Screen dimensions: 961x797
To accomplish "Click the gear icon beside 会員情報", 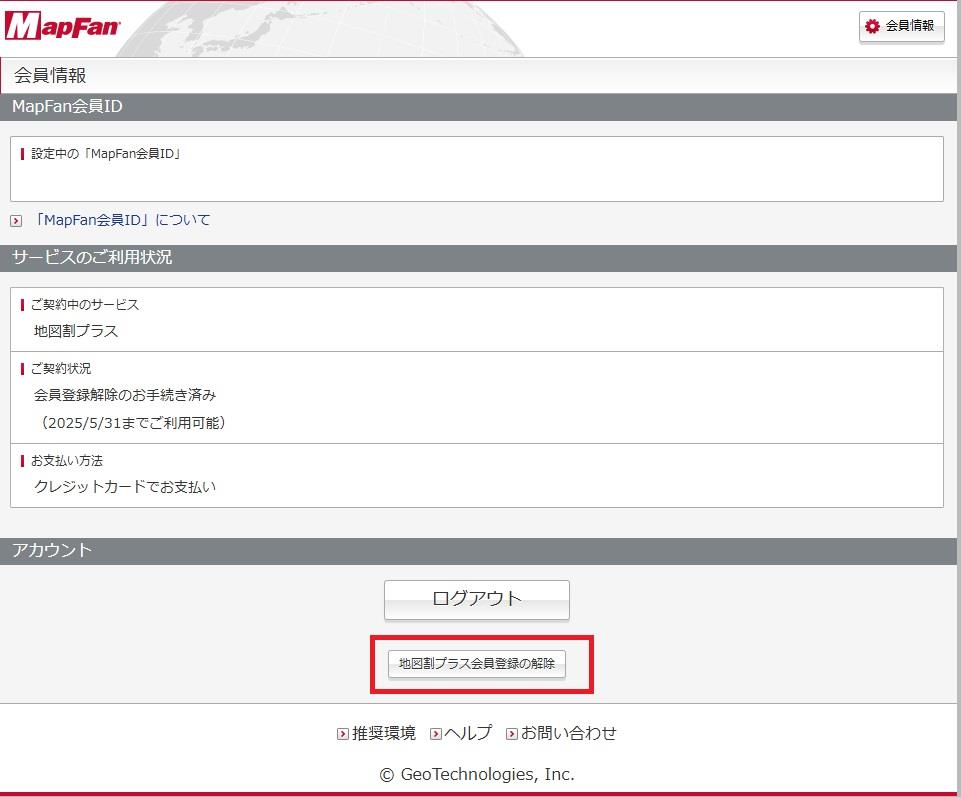I will [872, 26].
